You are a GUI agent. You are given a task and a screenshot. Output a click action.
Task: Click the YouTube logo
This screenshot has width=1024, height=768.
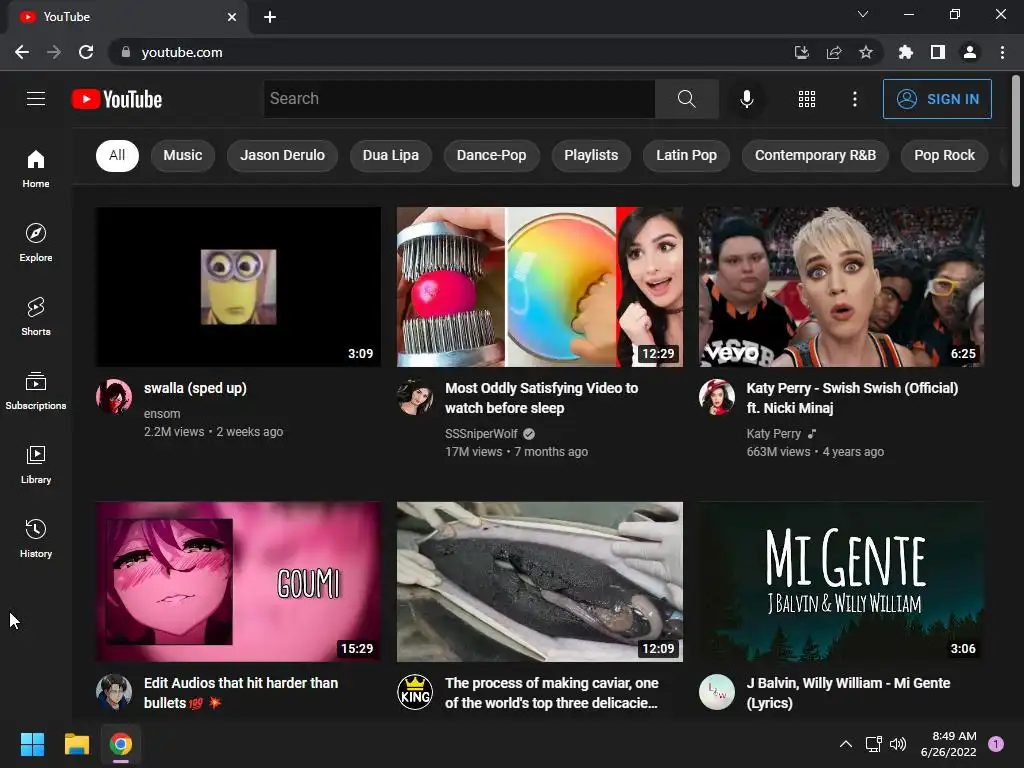[x=117, y=99]
